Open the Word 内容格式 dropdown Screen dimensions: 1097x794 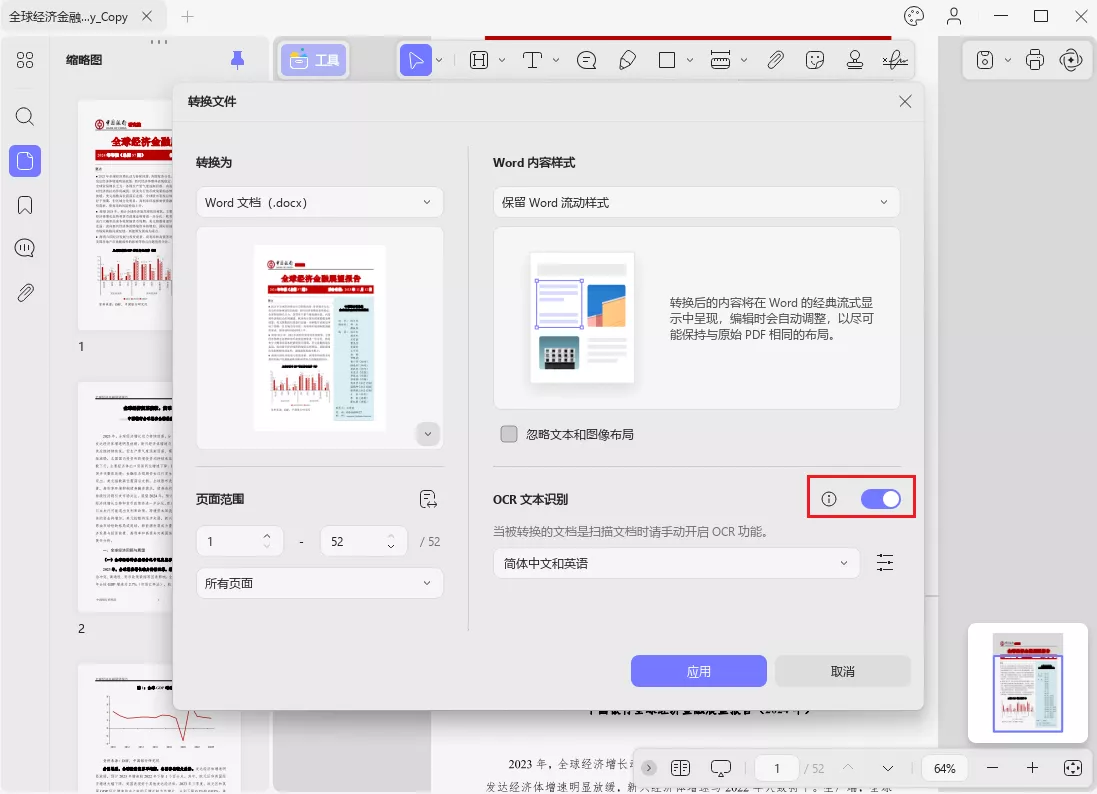695,202
